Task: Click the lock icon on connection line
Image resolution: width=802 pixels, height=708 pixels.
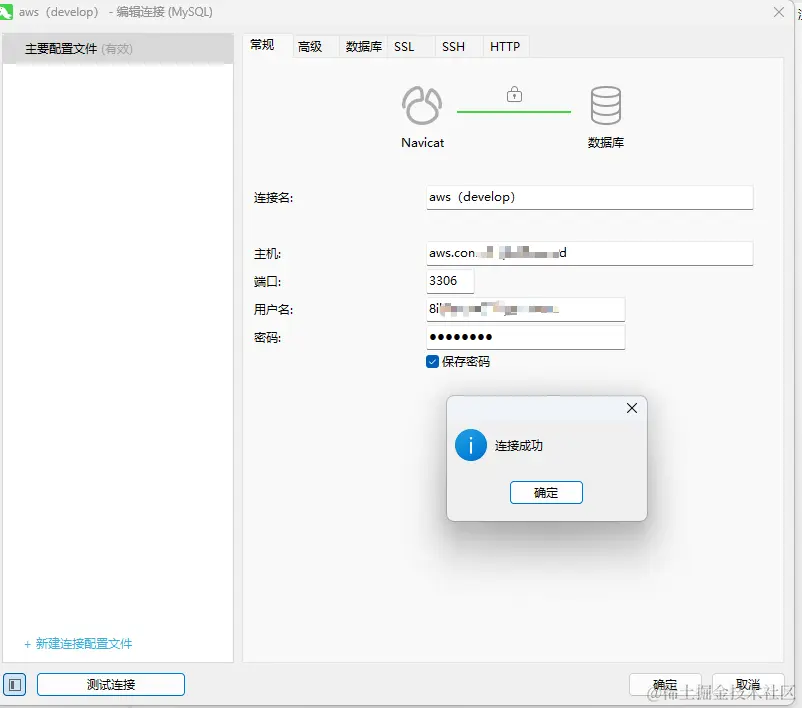Action: tap(514, 94)
